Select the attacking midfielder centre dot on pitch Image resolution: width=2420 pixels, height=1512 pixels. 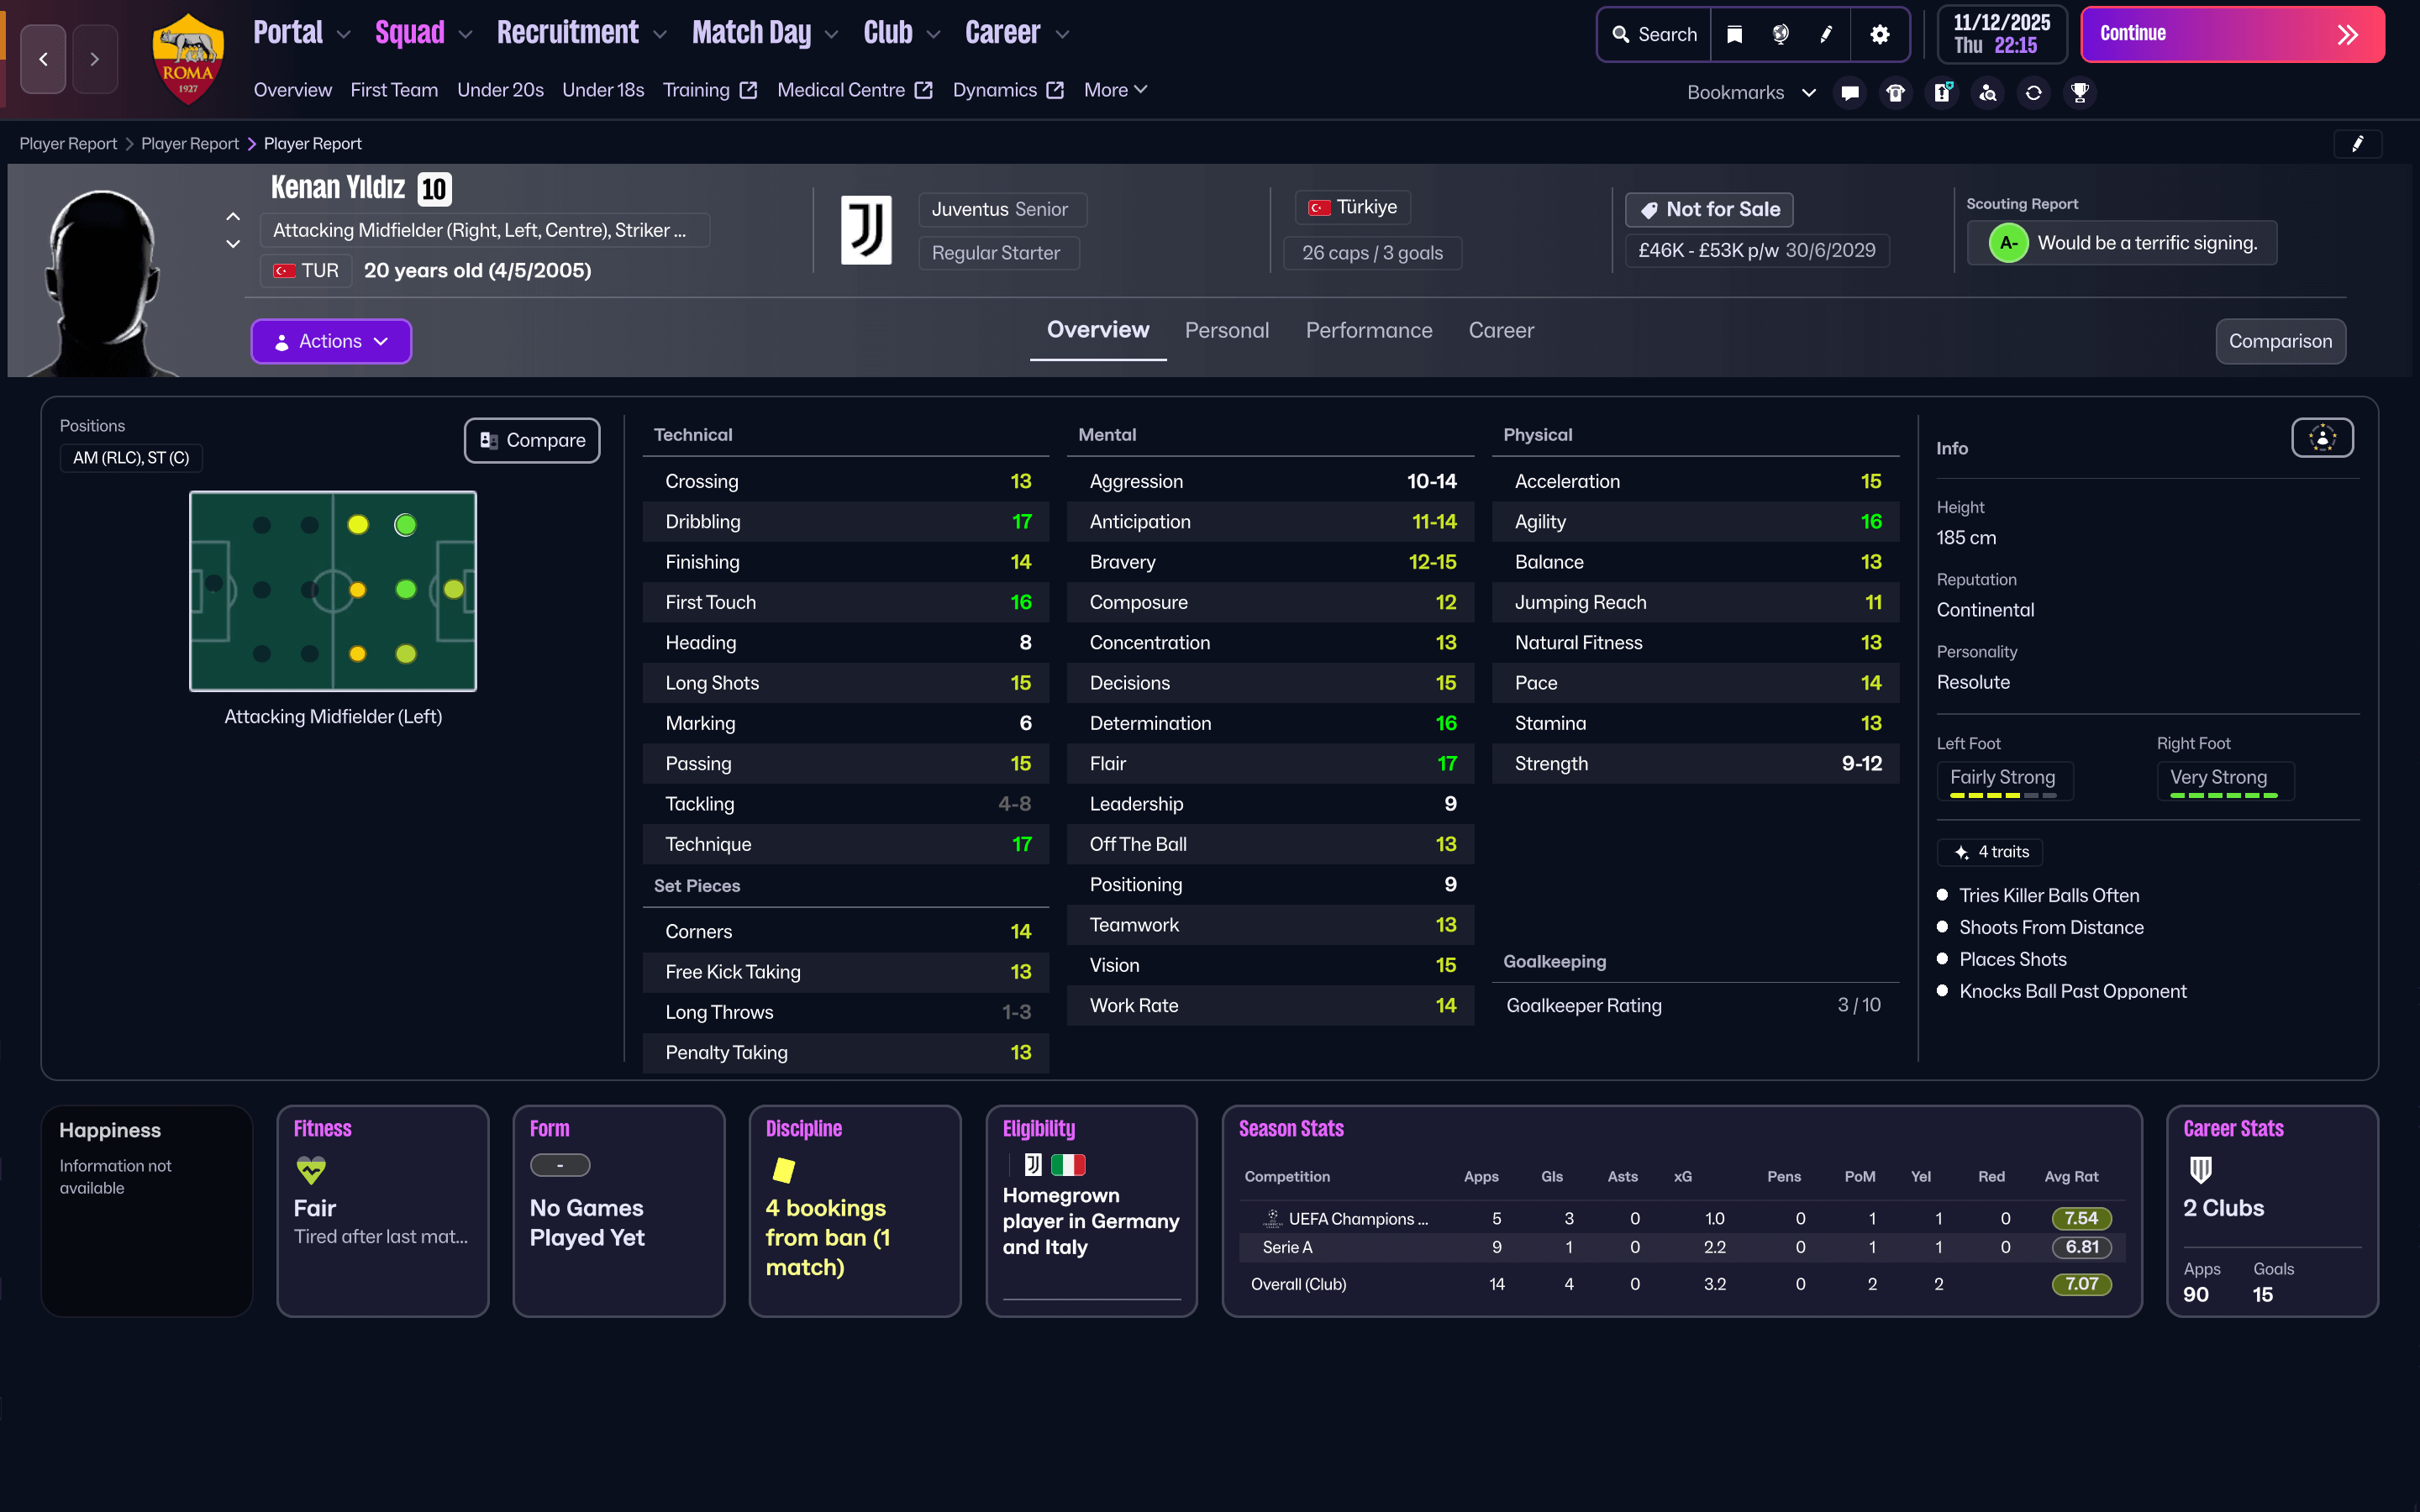[406, 590]
